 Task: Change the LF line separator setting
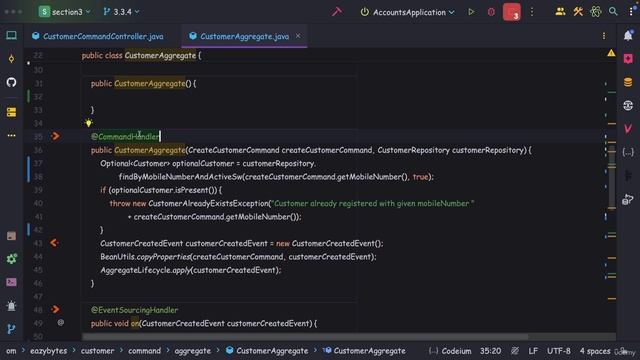tap(533, 351)
